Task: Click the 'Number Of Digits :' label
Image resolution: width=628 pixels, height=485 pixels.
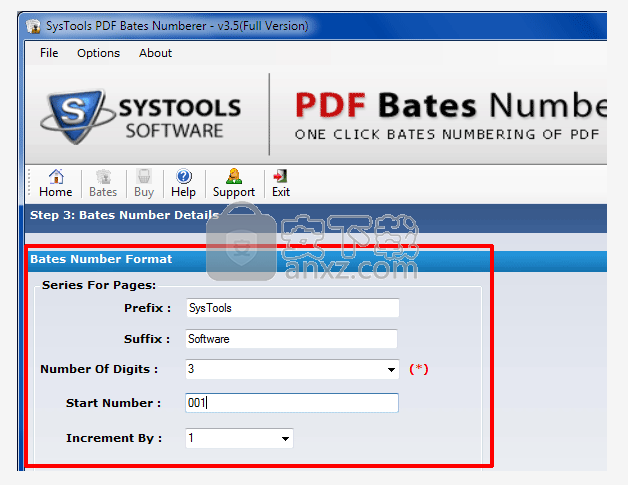Action: click(99, 369)
